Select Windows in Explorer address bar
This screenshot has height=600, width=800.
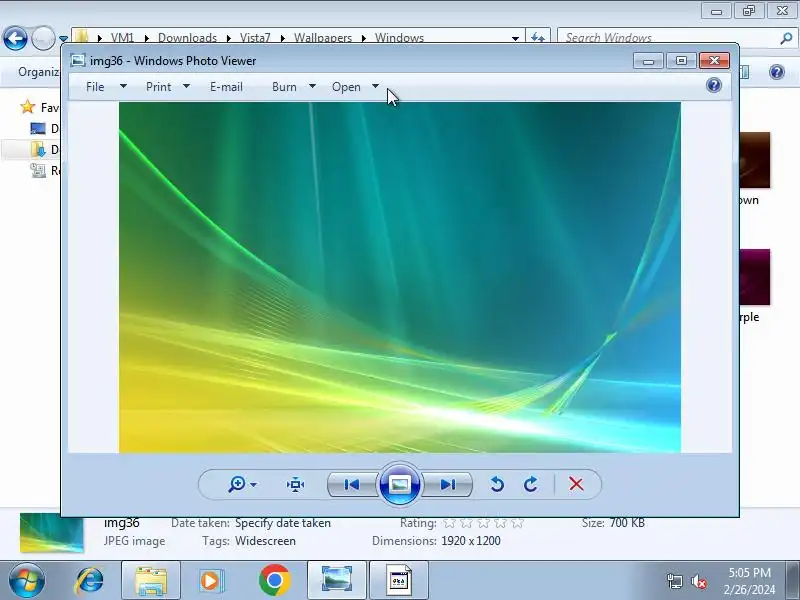399,38
